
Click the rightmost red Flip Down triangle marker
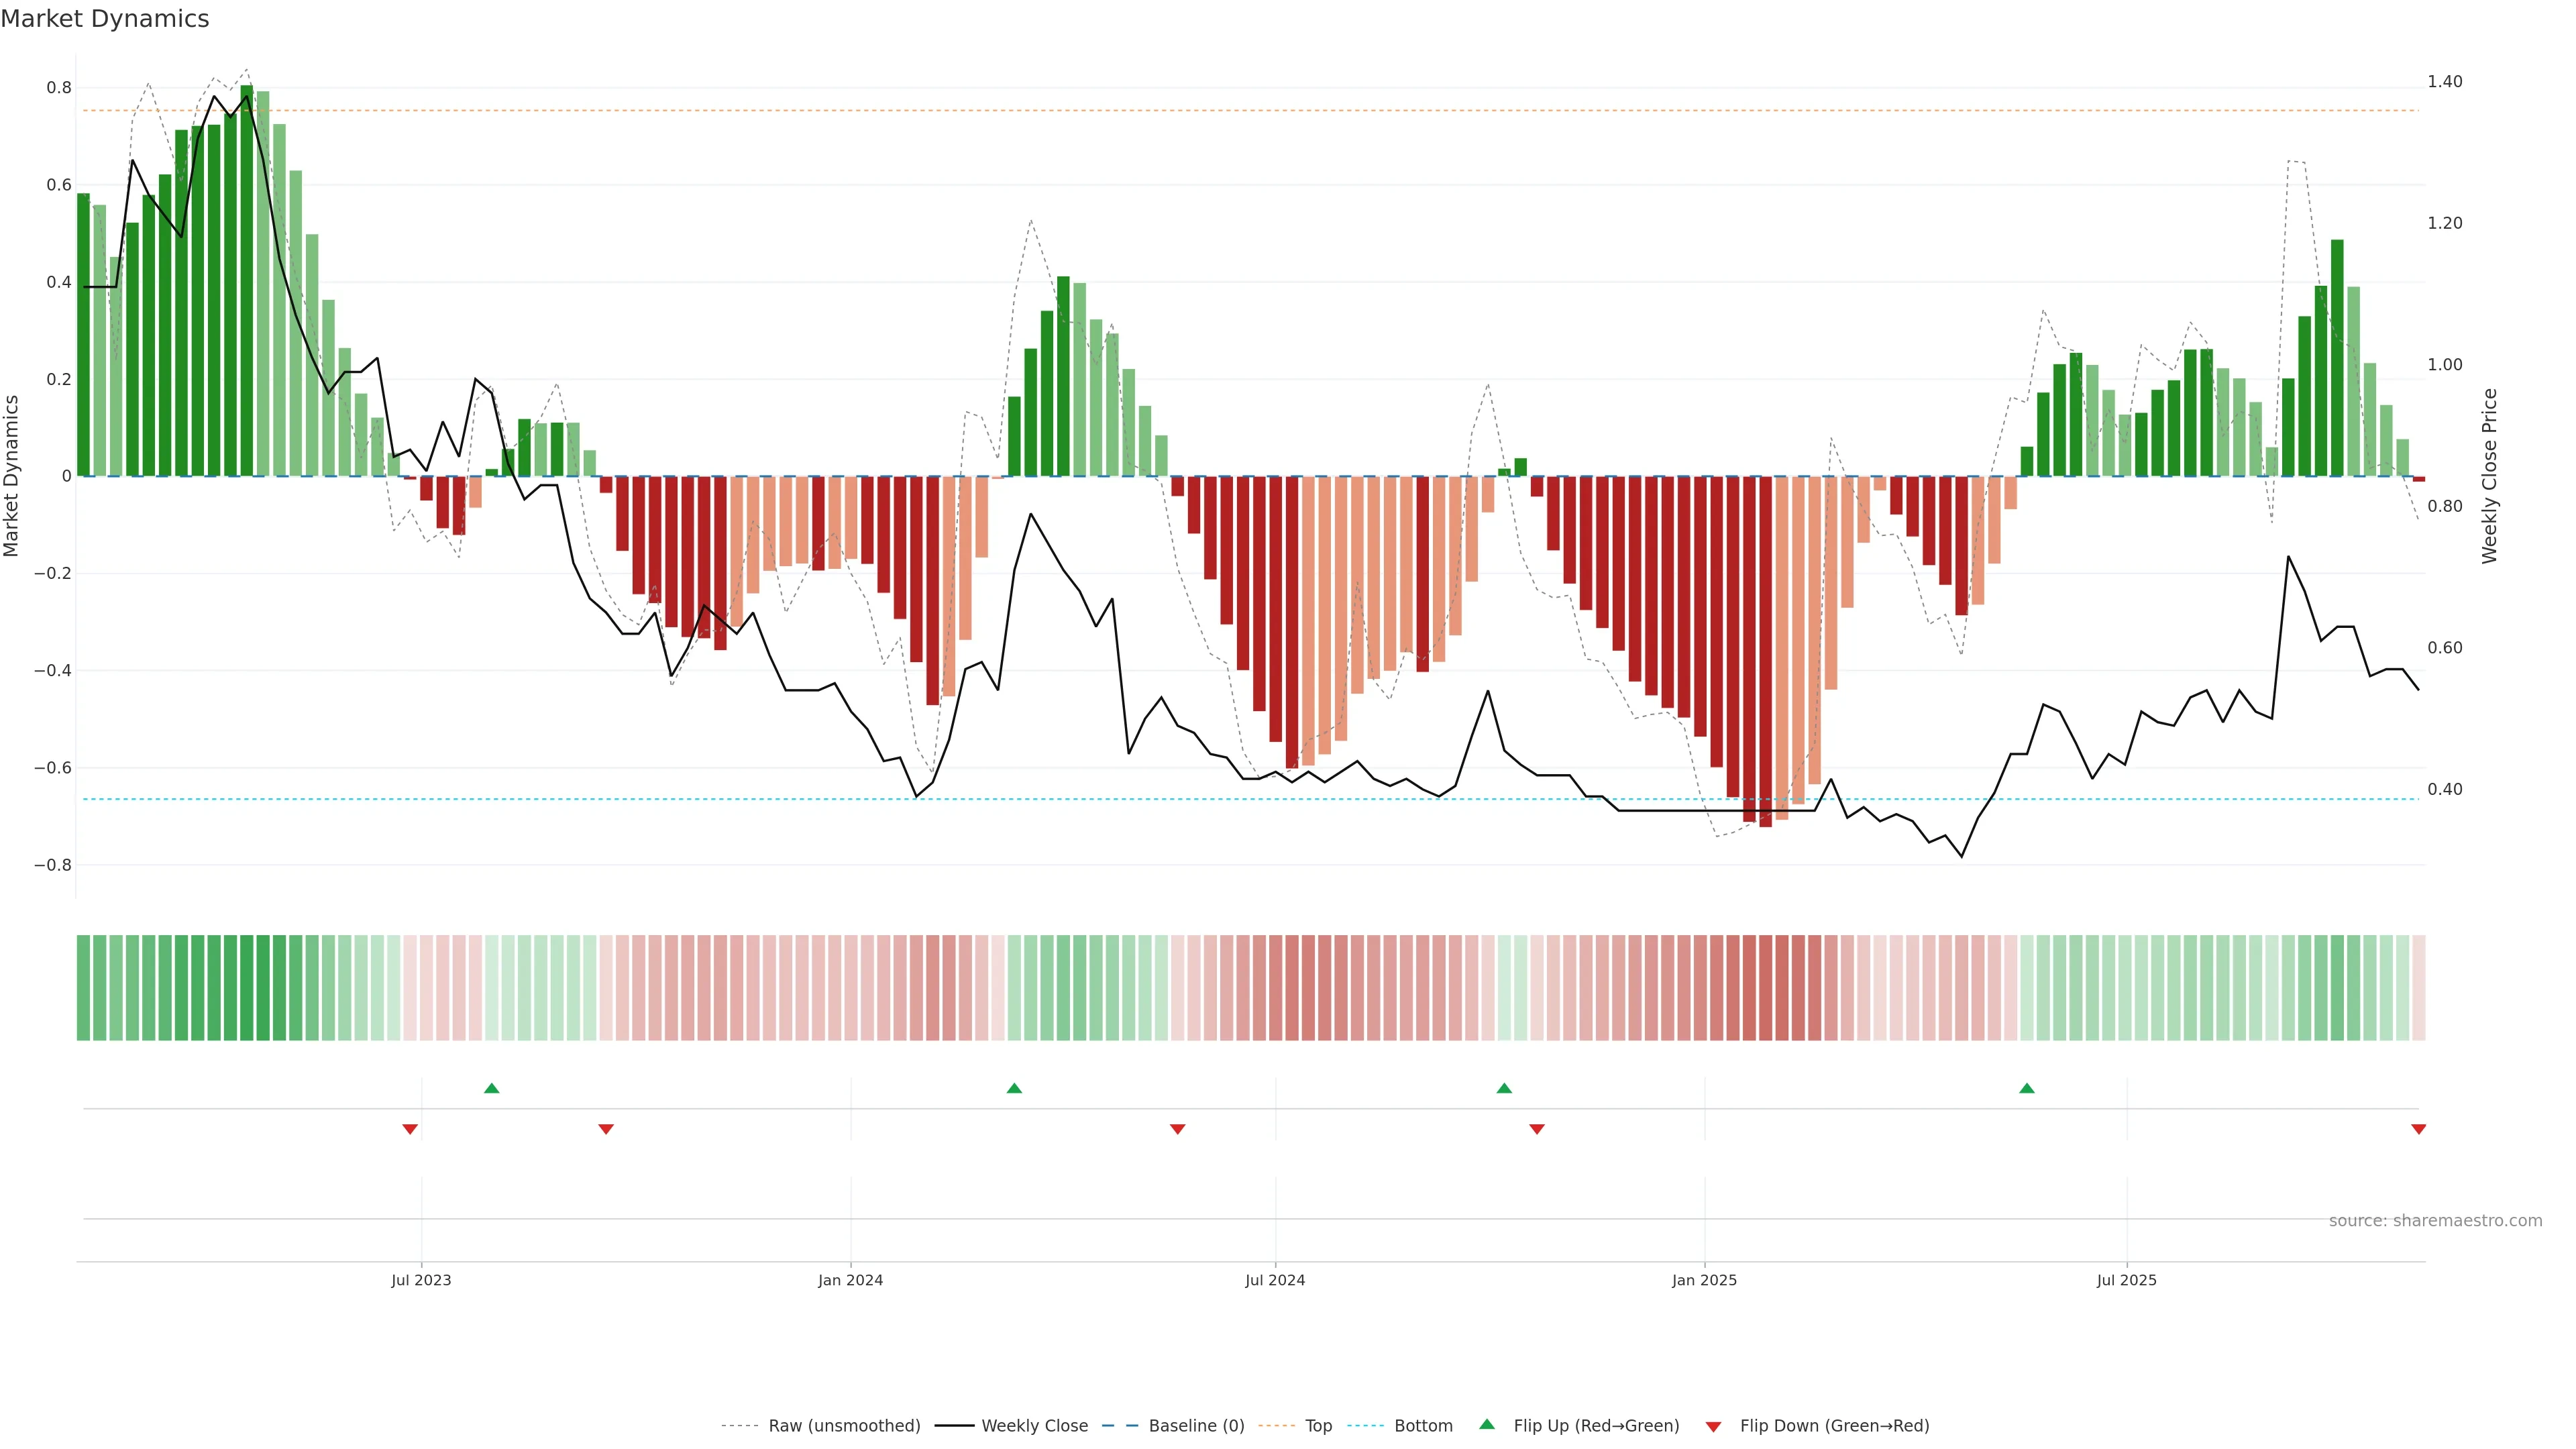coord(2418,1129)
